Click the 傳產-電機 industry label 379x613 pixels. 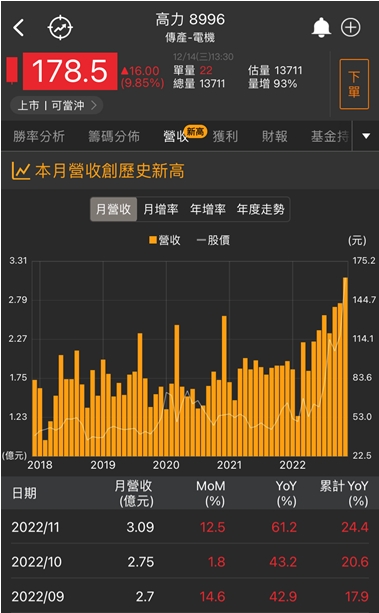(190, 38)
